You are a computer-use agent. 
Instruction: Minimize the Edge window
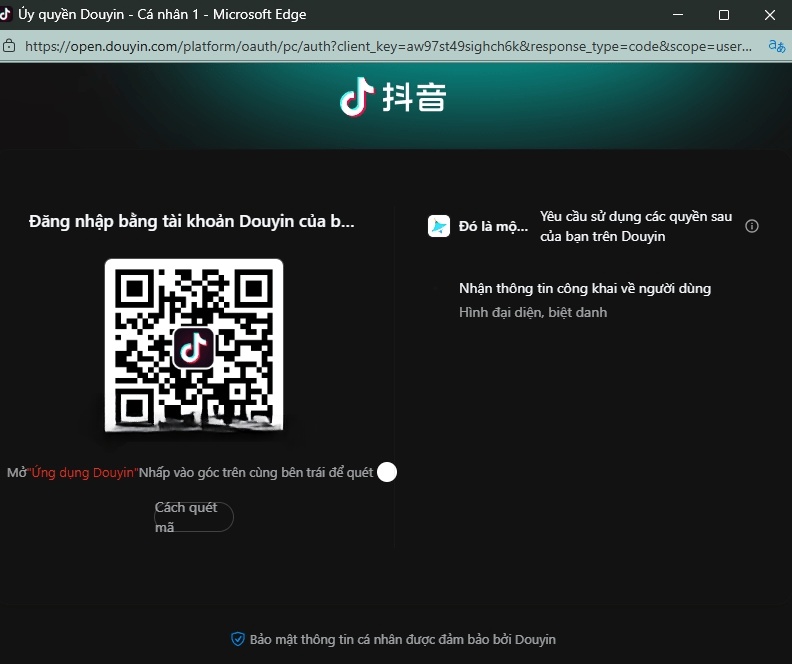point(678,15)
